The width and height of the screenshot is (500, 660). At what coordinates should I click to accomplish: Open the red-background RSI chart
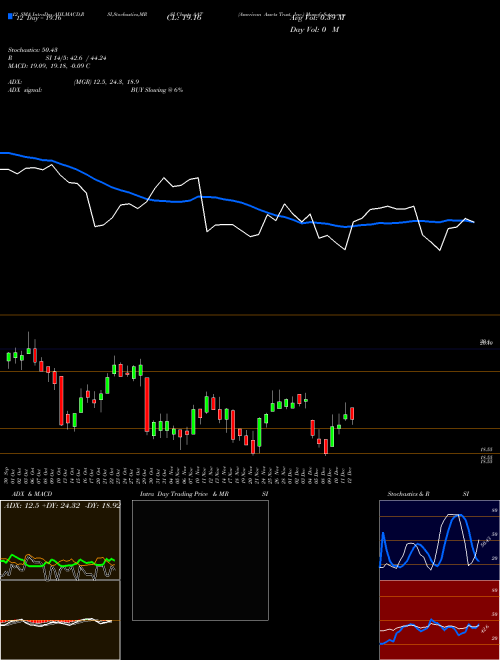439,620
